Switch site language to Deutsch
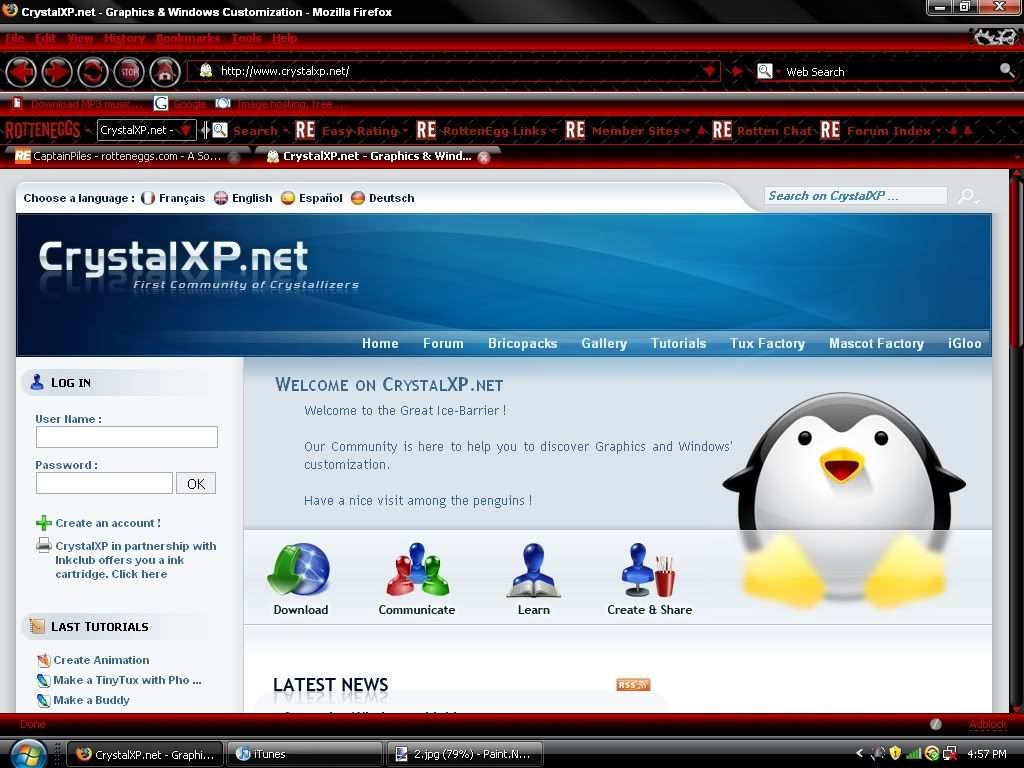The image size is (1024, 768). point(382,198)
